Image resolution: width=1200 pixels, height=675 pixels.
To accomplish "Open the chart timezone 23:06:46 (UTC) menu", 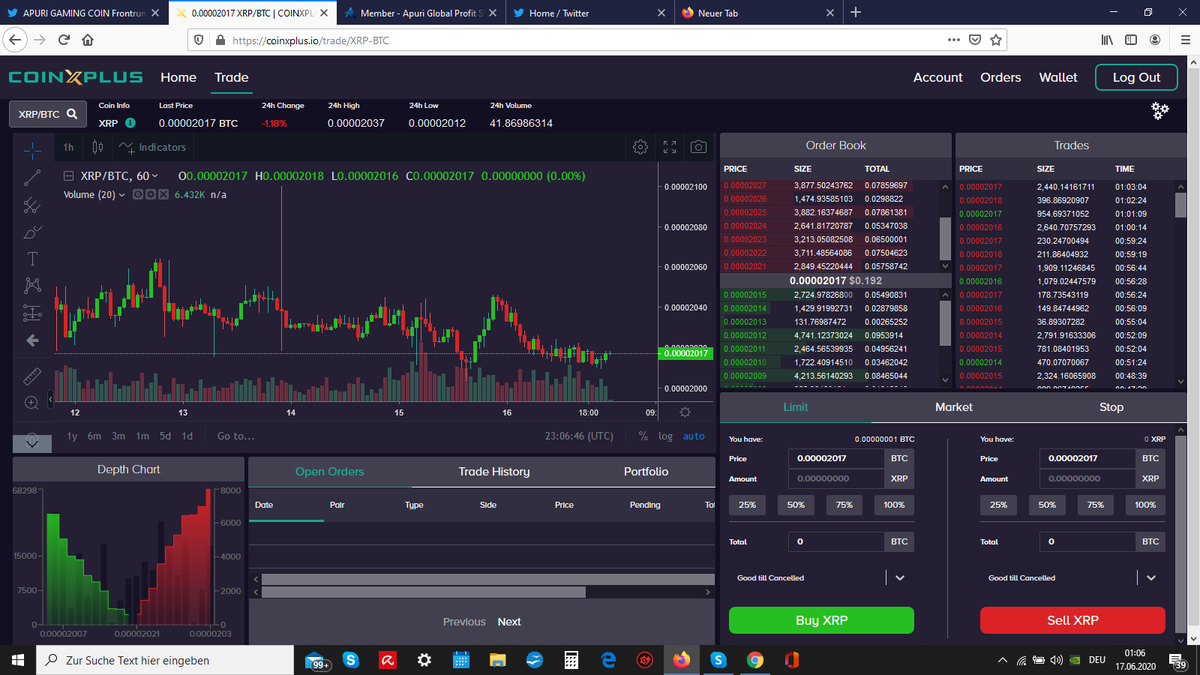I will tap(580, 436).
